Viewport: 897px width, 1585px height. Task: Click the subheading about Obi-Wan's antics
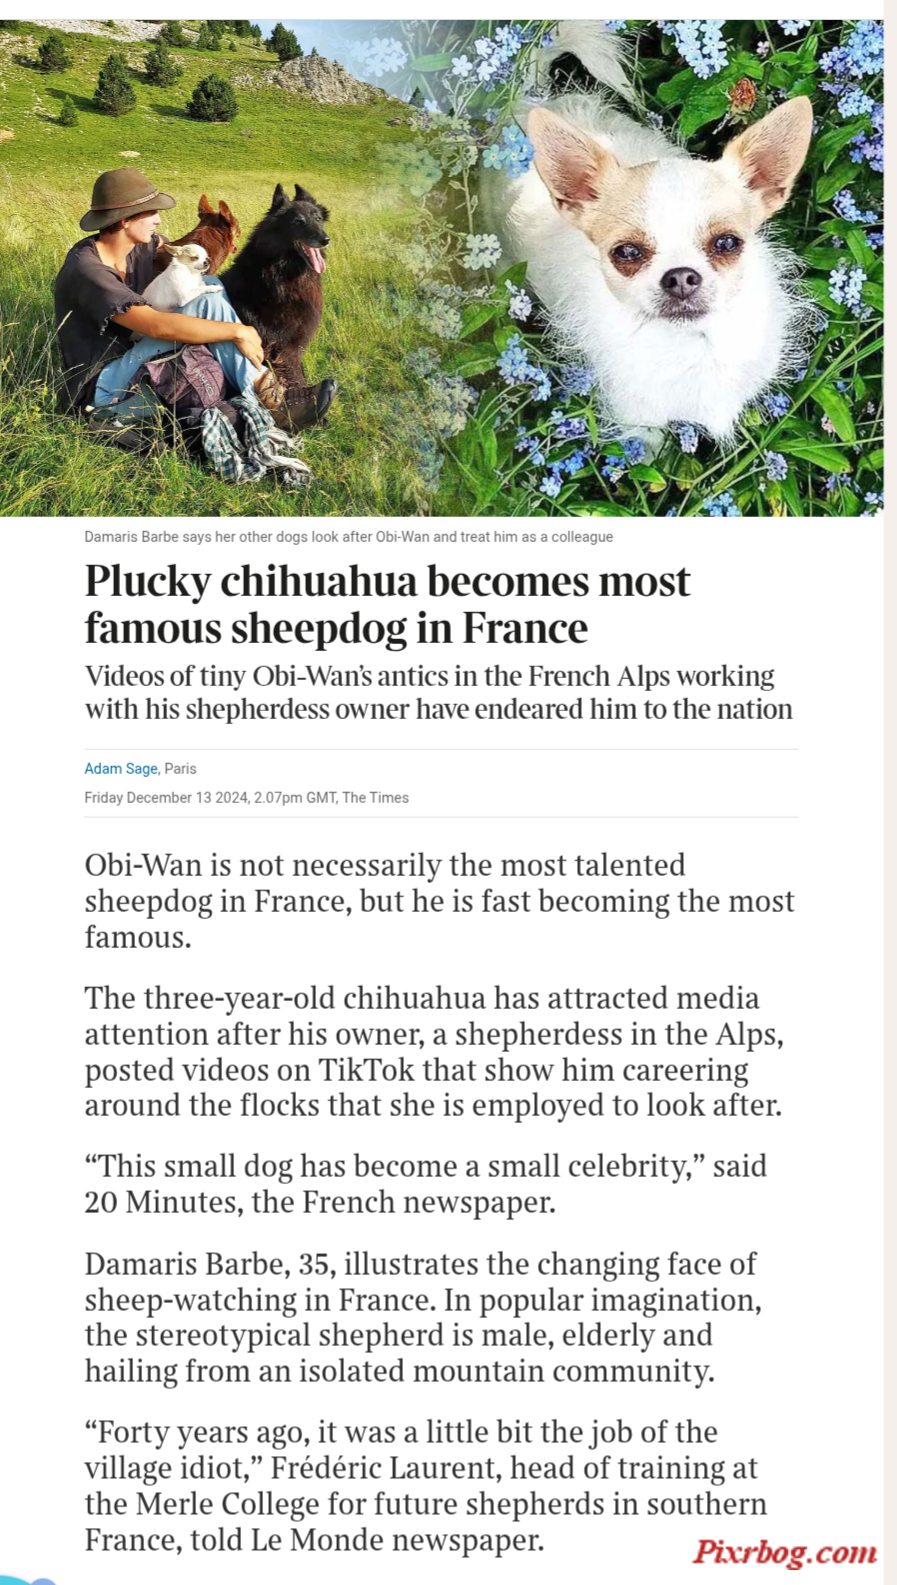point(438,692)
